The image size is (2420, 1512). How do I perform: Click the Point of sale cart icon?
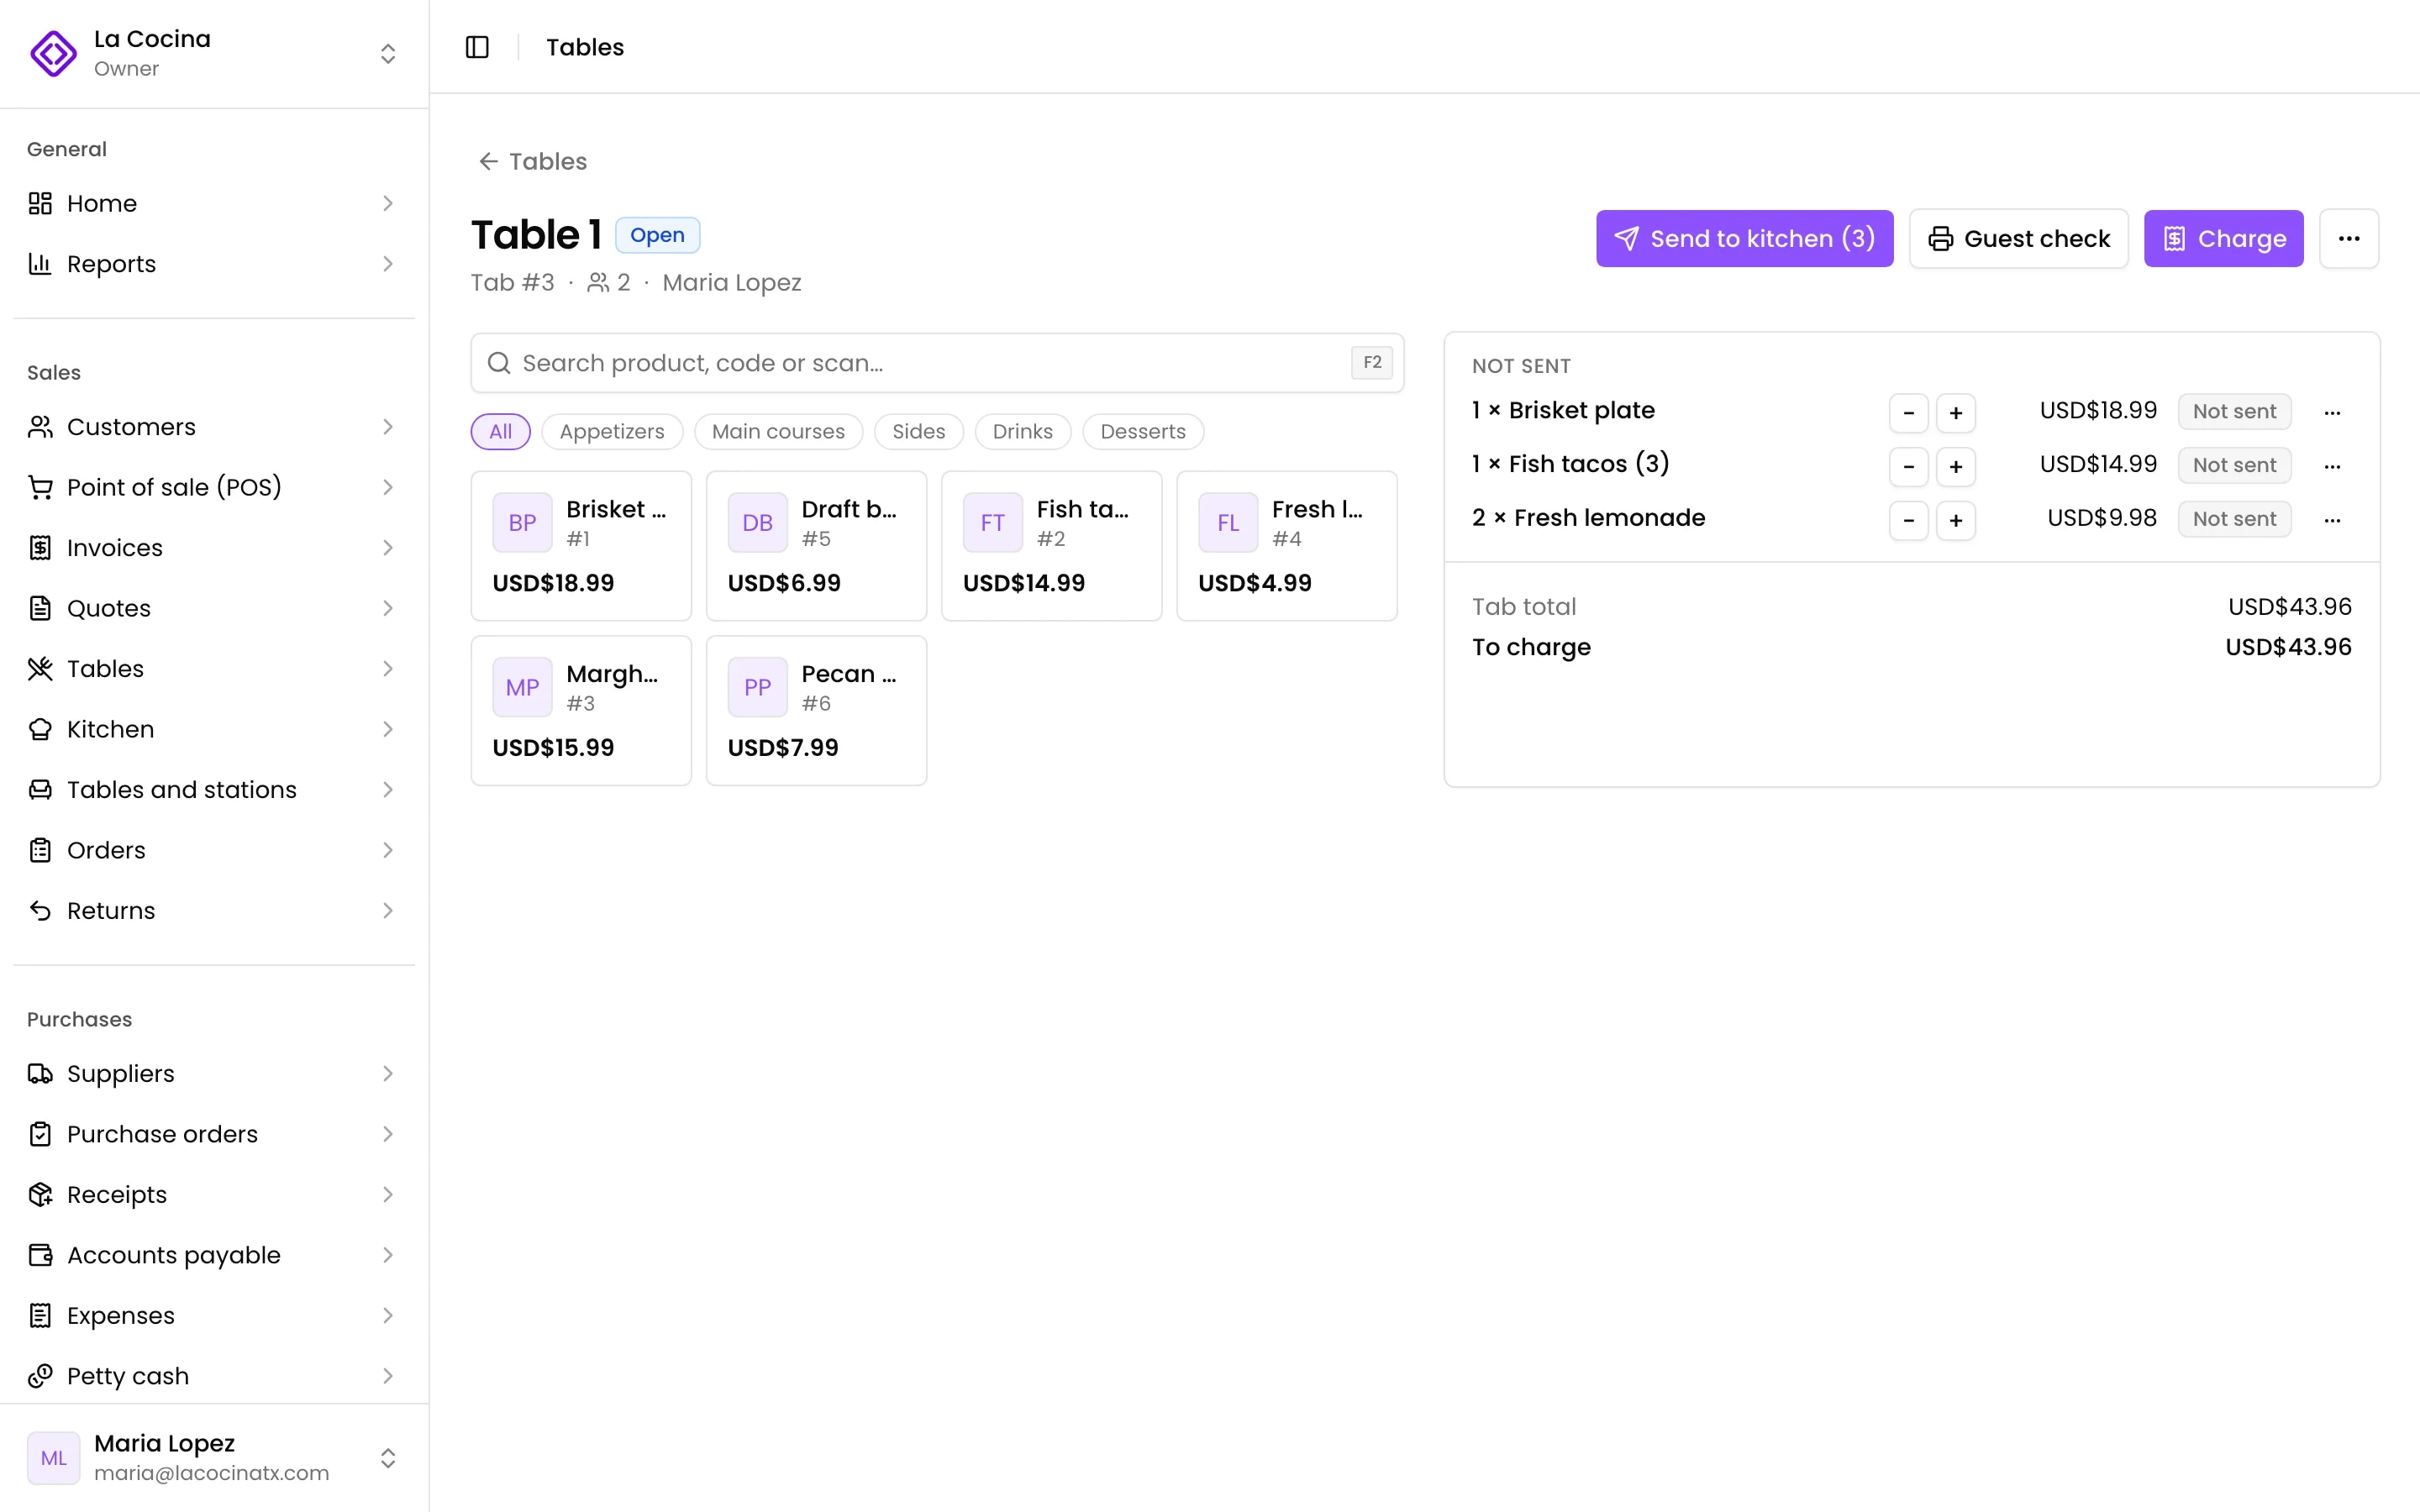coord(40,487)
